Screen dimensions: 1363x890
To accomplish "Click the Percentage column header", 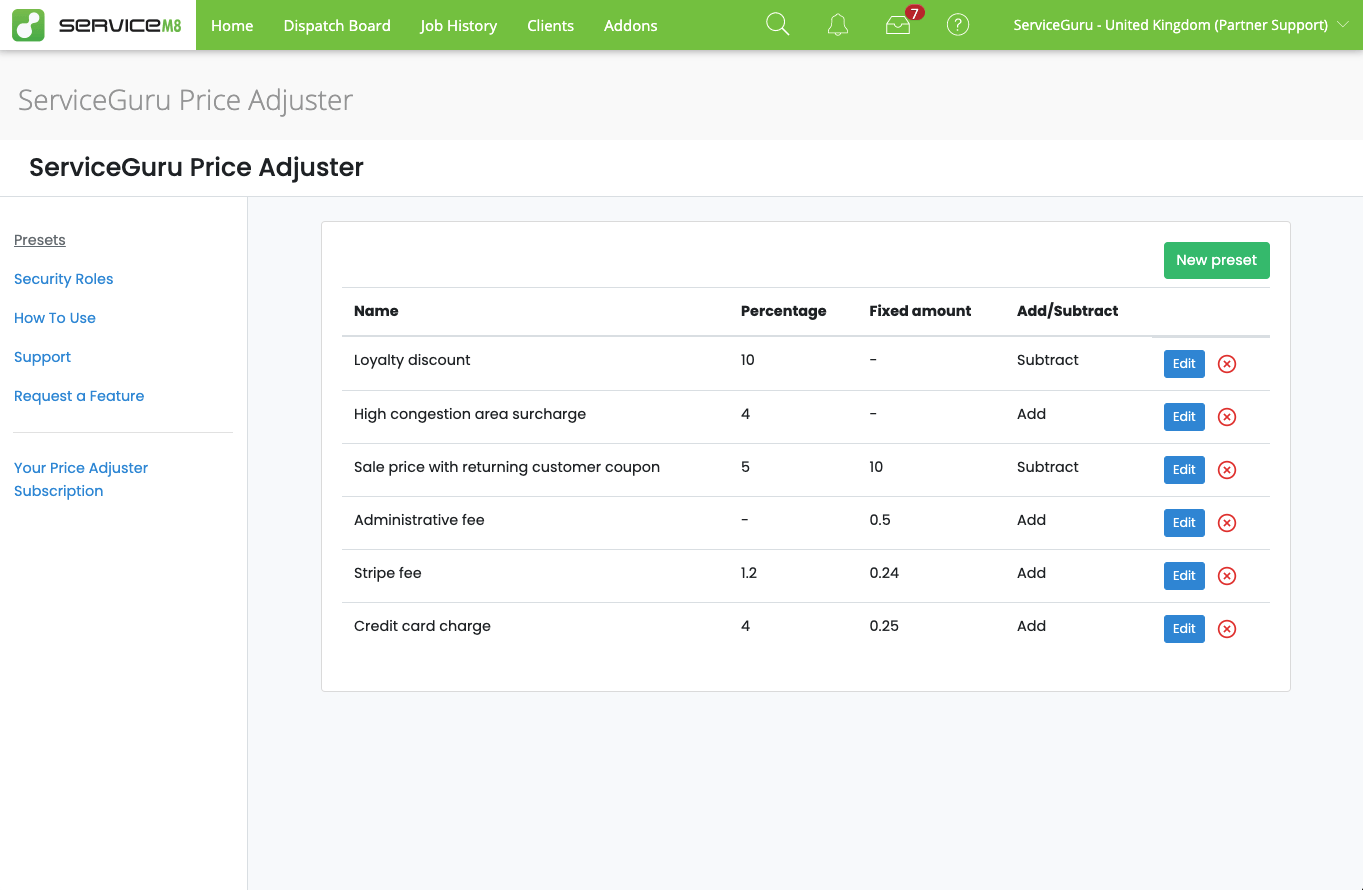I will point(783,311).
